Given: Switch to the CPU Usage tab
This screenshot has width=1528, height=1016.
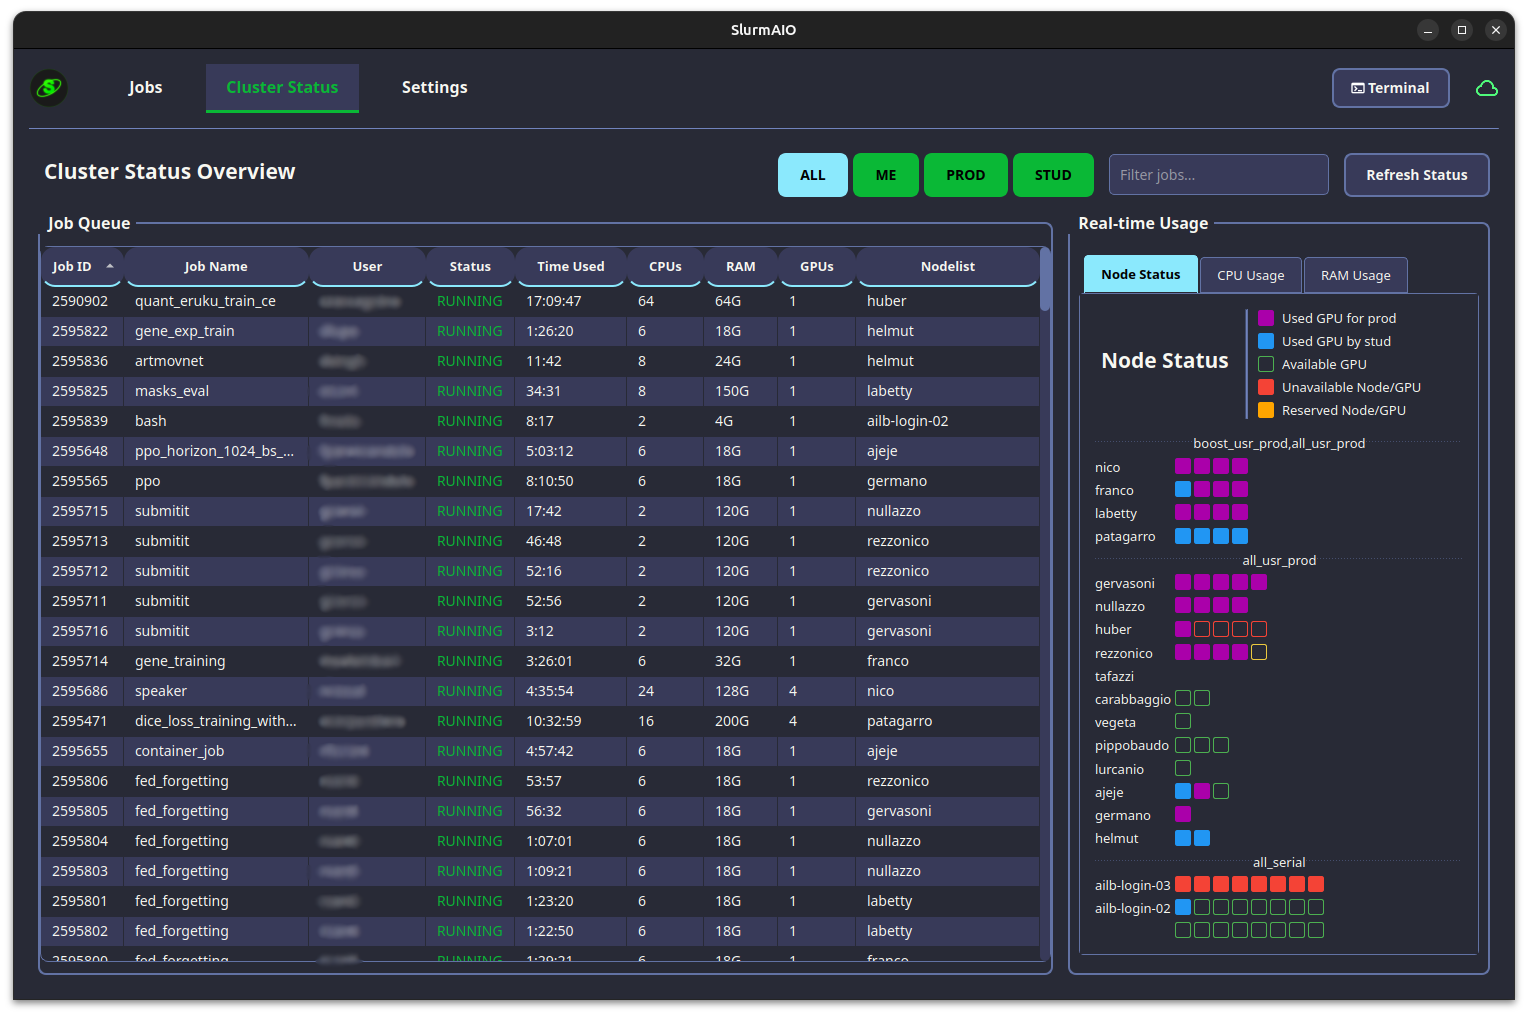Looking at the screenshot, I should point(1250,275).
